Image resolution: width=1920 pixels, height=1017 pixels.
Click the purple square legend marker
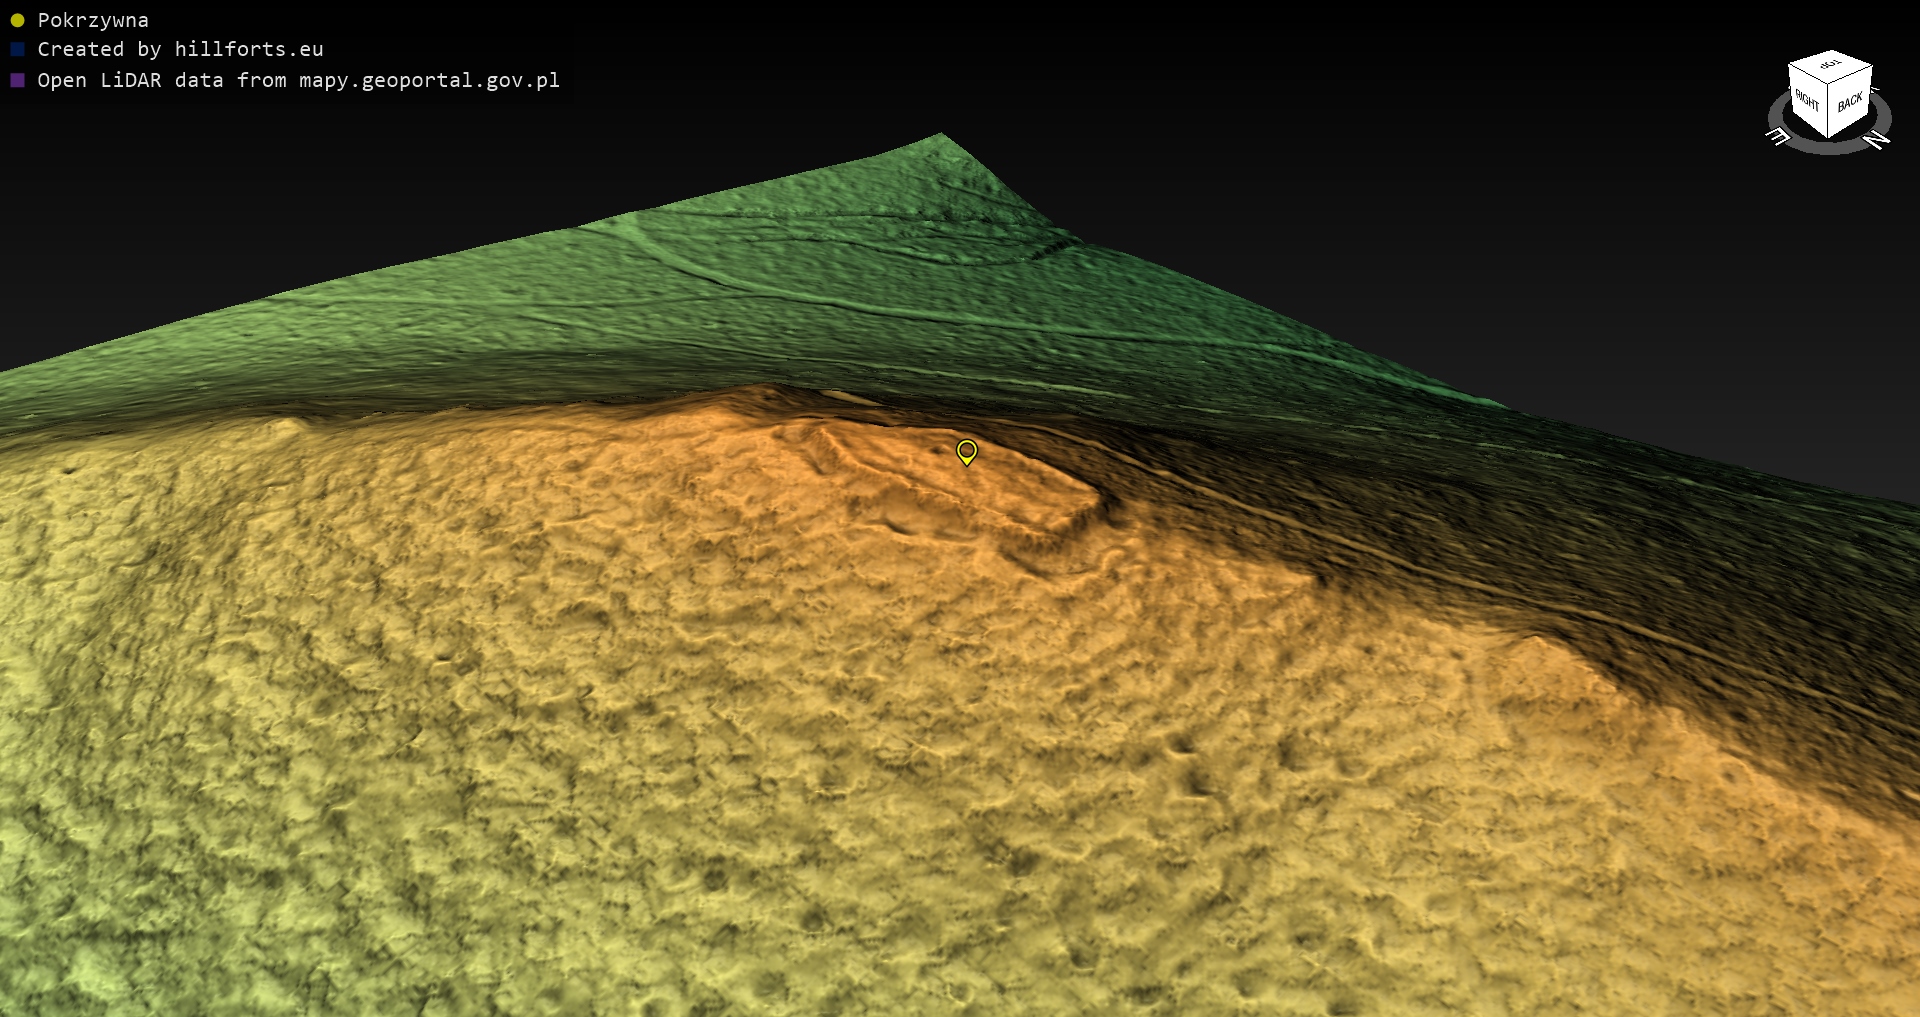[17, 80]
